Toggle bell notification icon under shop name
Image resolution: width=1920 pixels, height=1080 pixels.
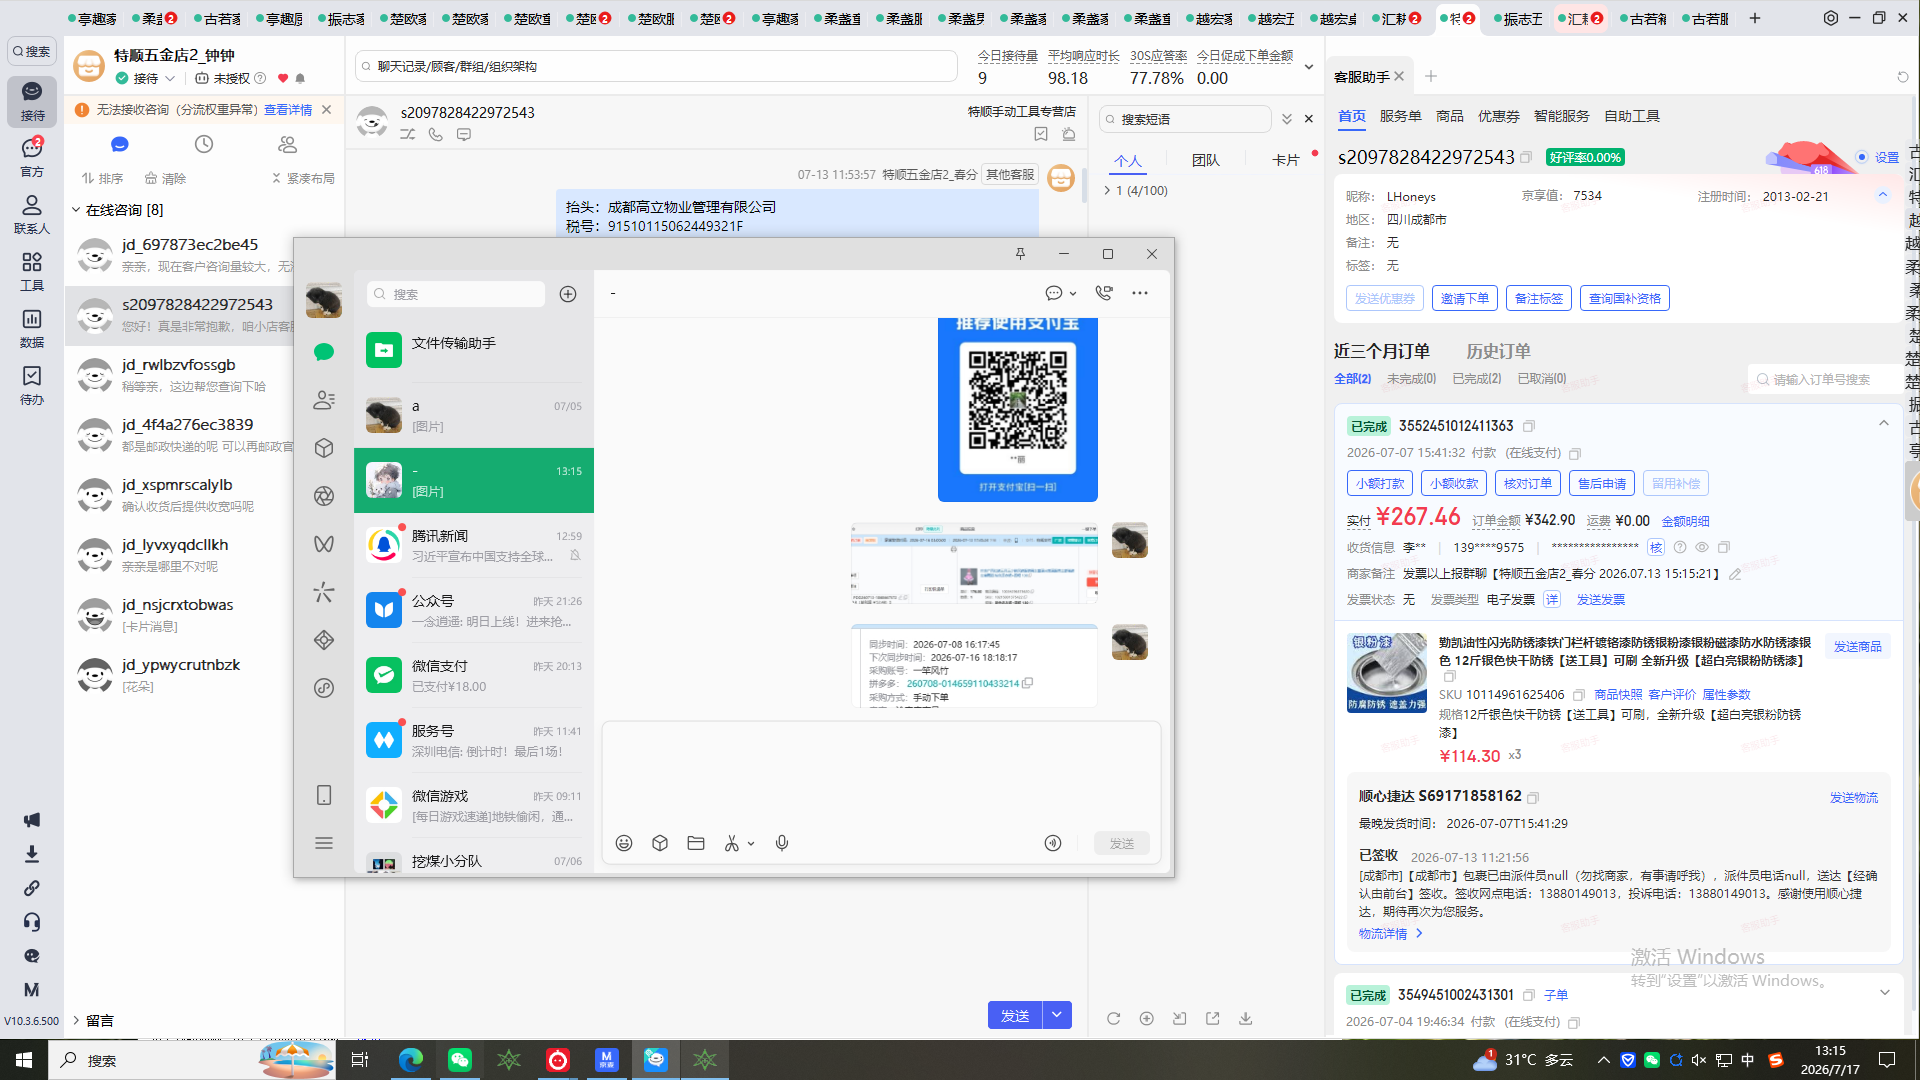[x=300, y=78]
